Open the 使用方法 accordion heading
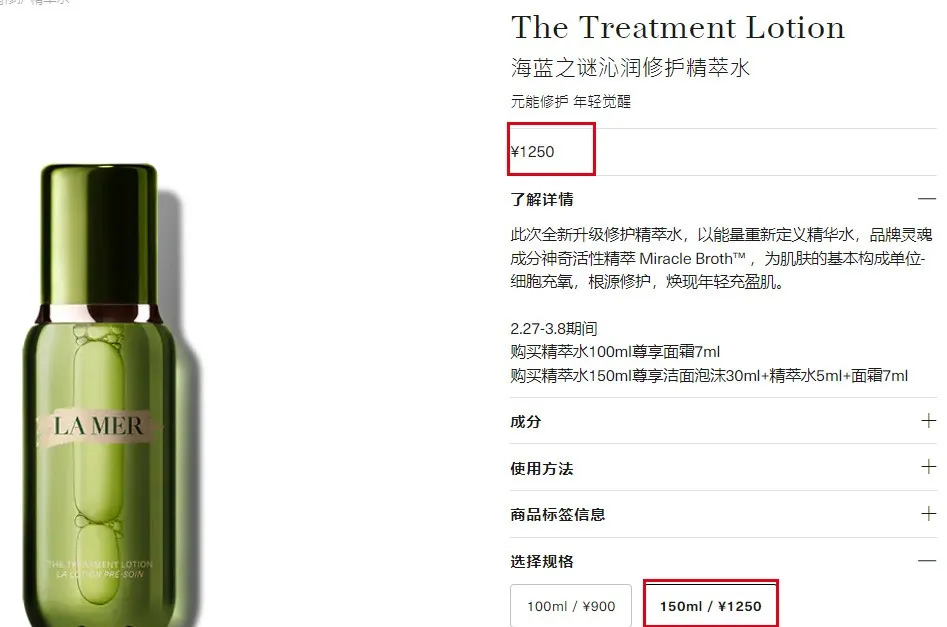Viewport: 947px width, 627px height. 542,469
